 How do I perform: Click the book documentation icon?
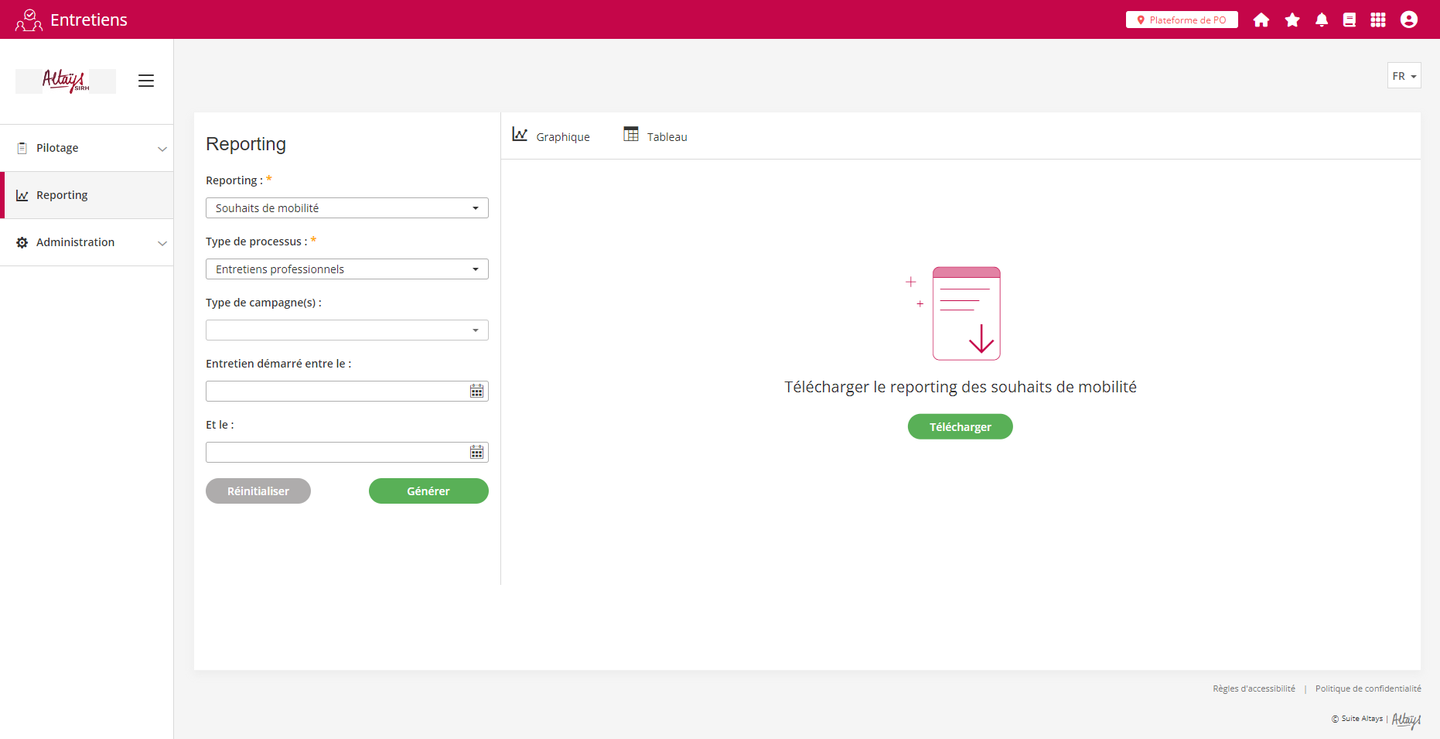pyautogui.click(x=1349, y=20)
